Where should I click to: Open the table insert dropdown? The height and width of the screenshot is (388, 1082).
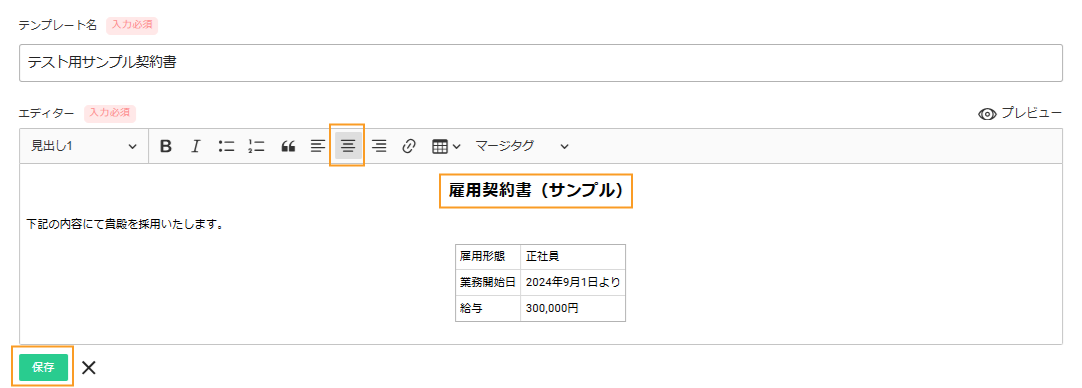pos(446,146)
